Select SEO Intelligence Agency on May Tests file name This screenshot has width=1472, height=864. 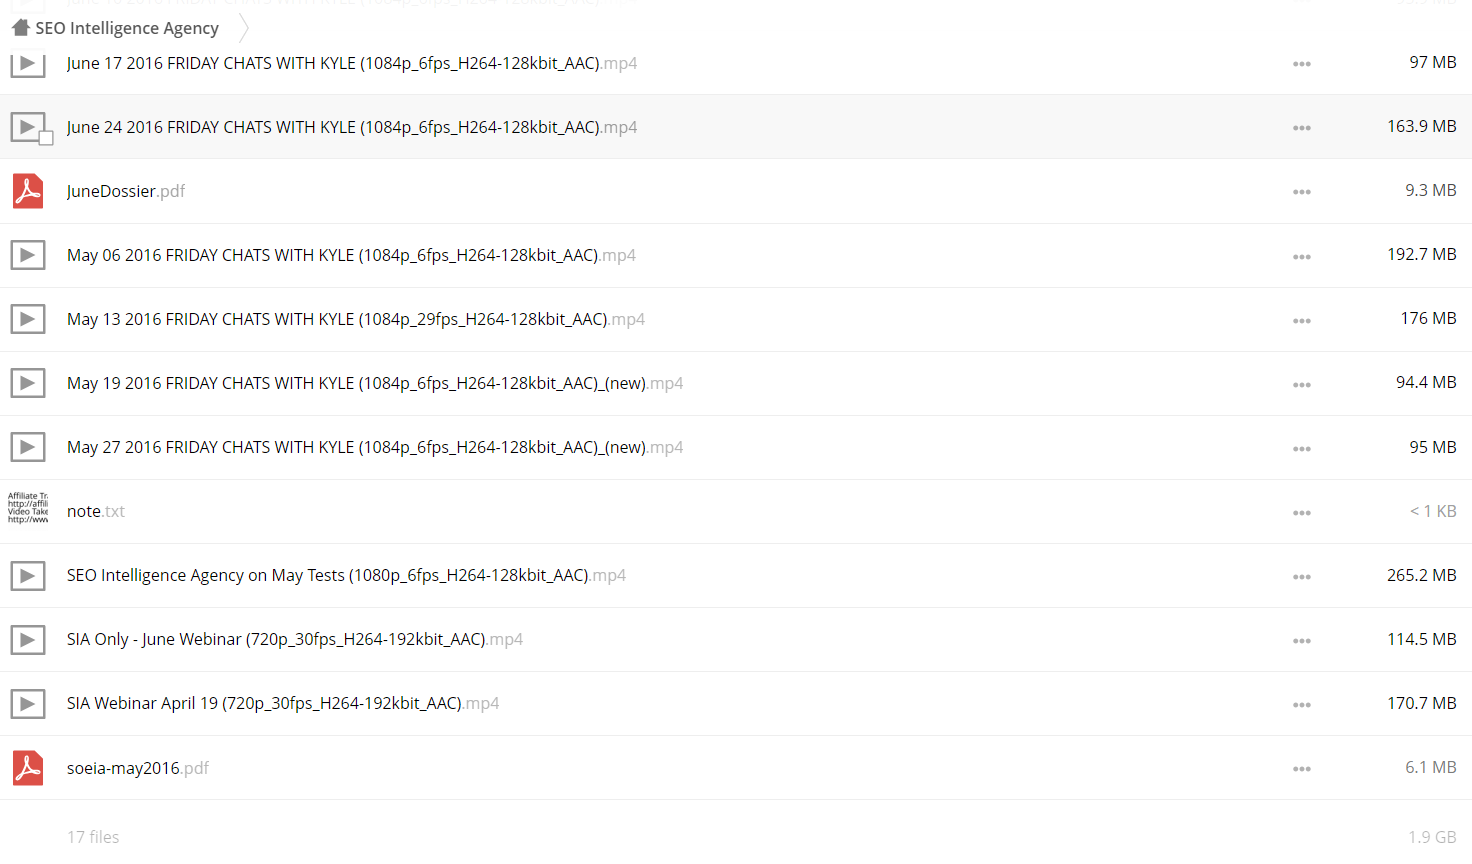pyautogui.click(x=346, y=575)
